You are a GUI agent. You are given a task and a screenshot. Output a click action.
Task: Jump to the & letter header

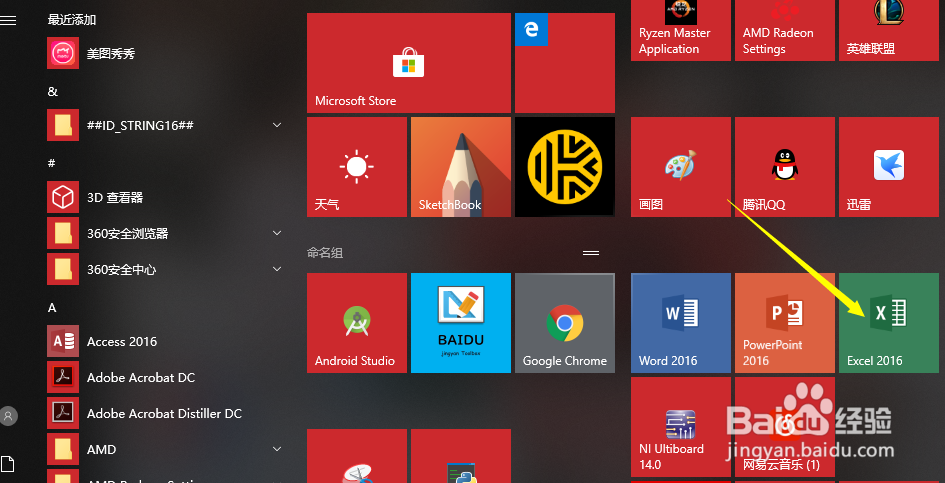click(53, 92)
